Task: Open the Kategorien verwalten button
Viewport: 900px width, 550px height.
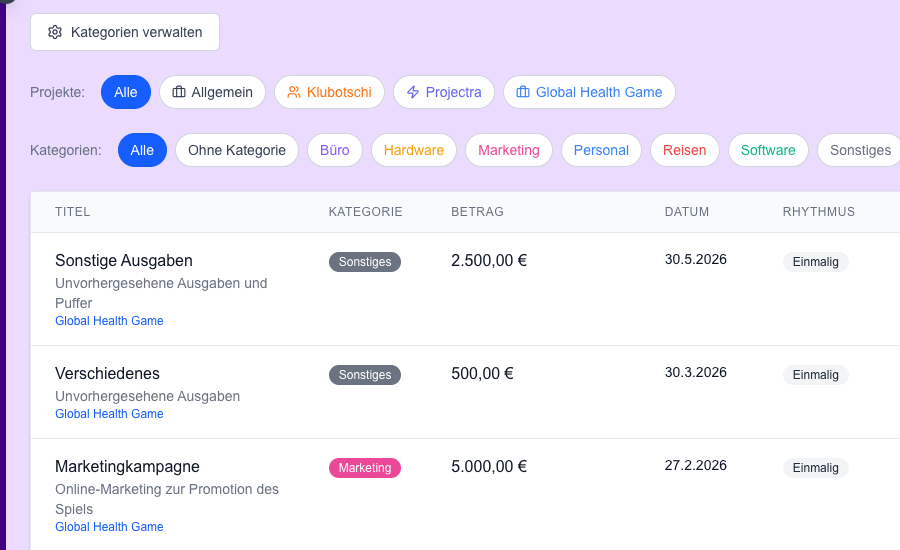Action: click(x=125, y=32)
